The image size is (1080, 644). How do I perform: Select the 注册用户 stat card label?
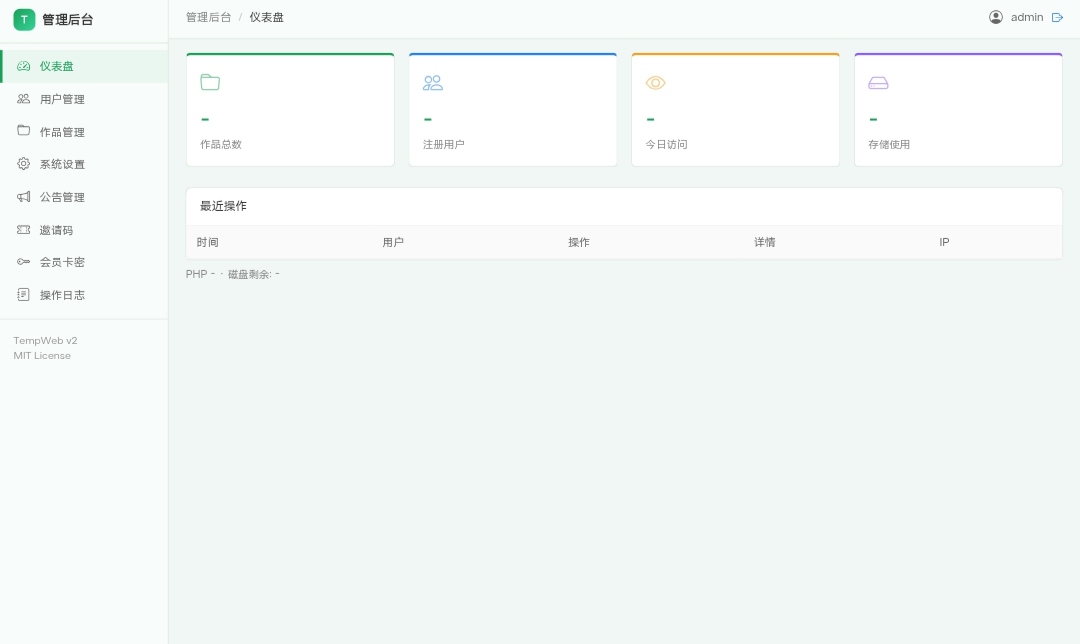(x=444, y=144)
